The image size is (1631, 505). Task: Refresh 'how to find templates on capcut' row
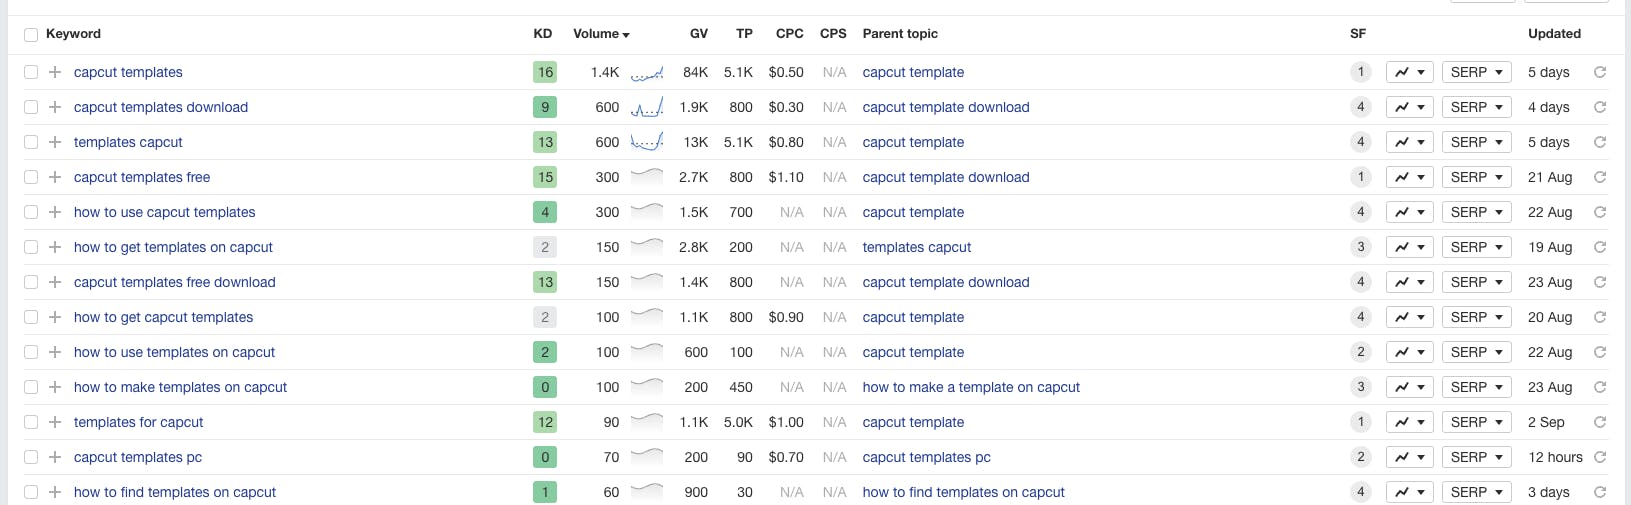[1600, 492]
